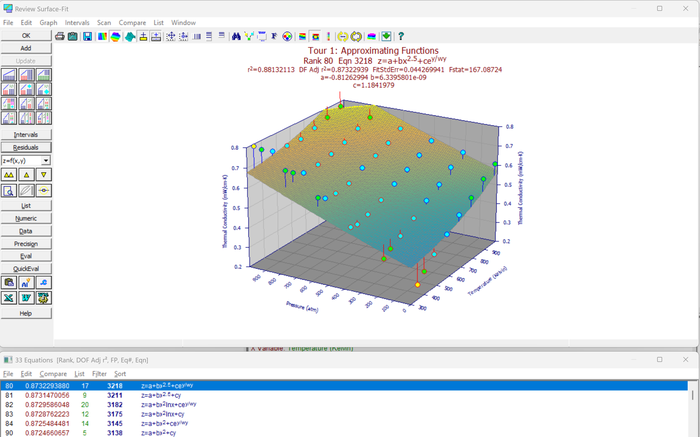Click the teal solid surface toolbar icon
Viewport: 700px width, 437px height.
coord(130,37)
